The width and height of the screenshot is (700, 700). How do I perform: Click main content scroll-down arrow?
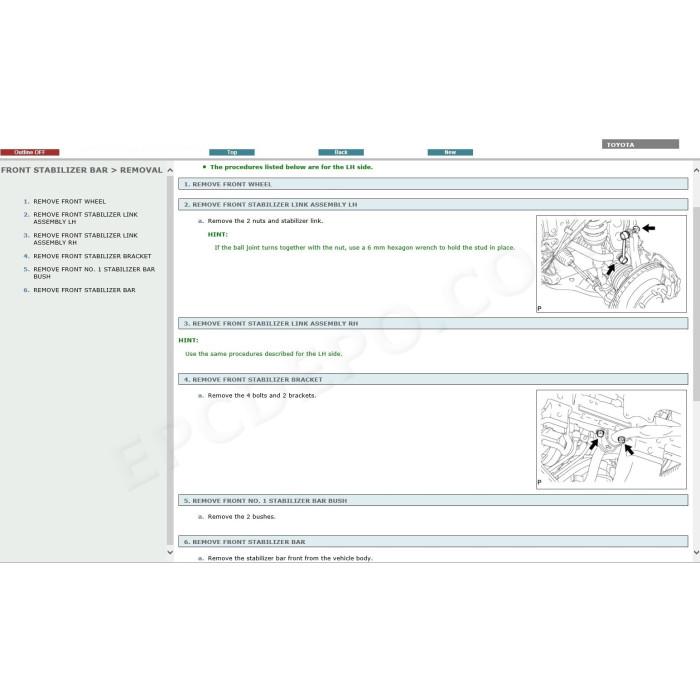pyautogui.click(x=696, y=552)
